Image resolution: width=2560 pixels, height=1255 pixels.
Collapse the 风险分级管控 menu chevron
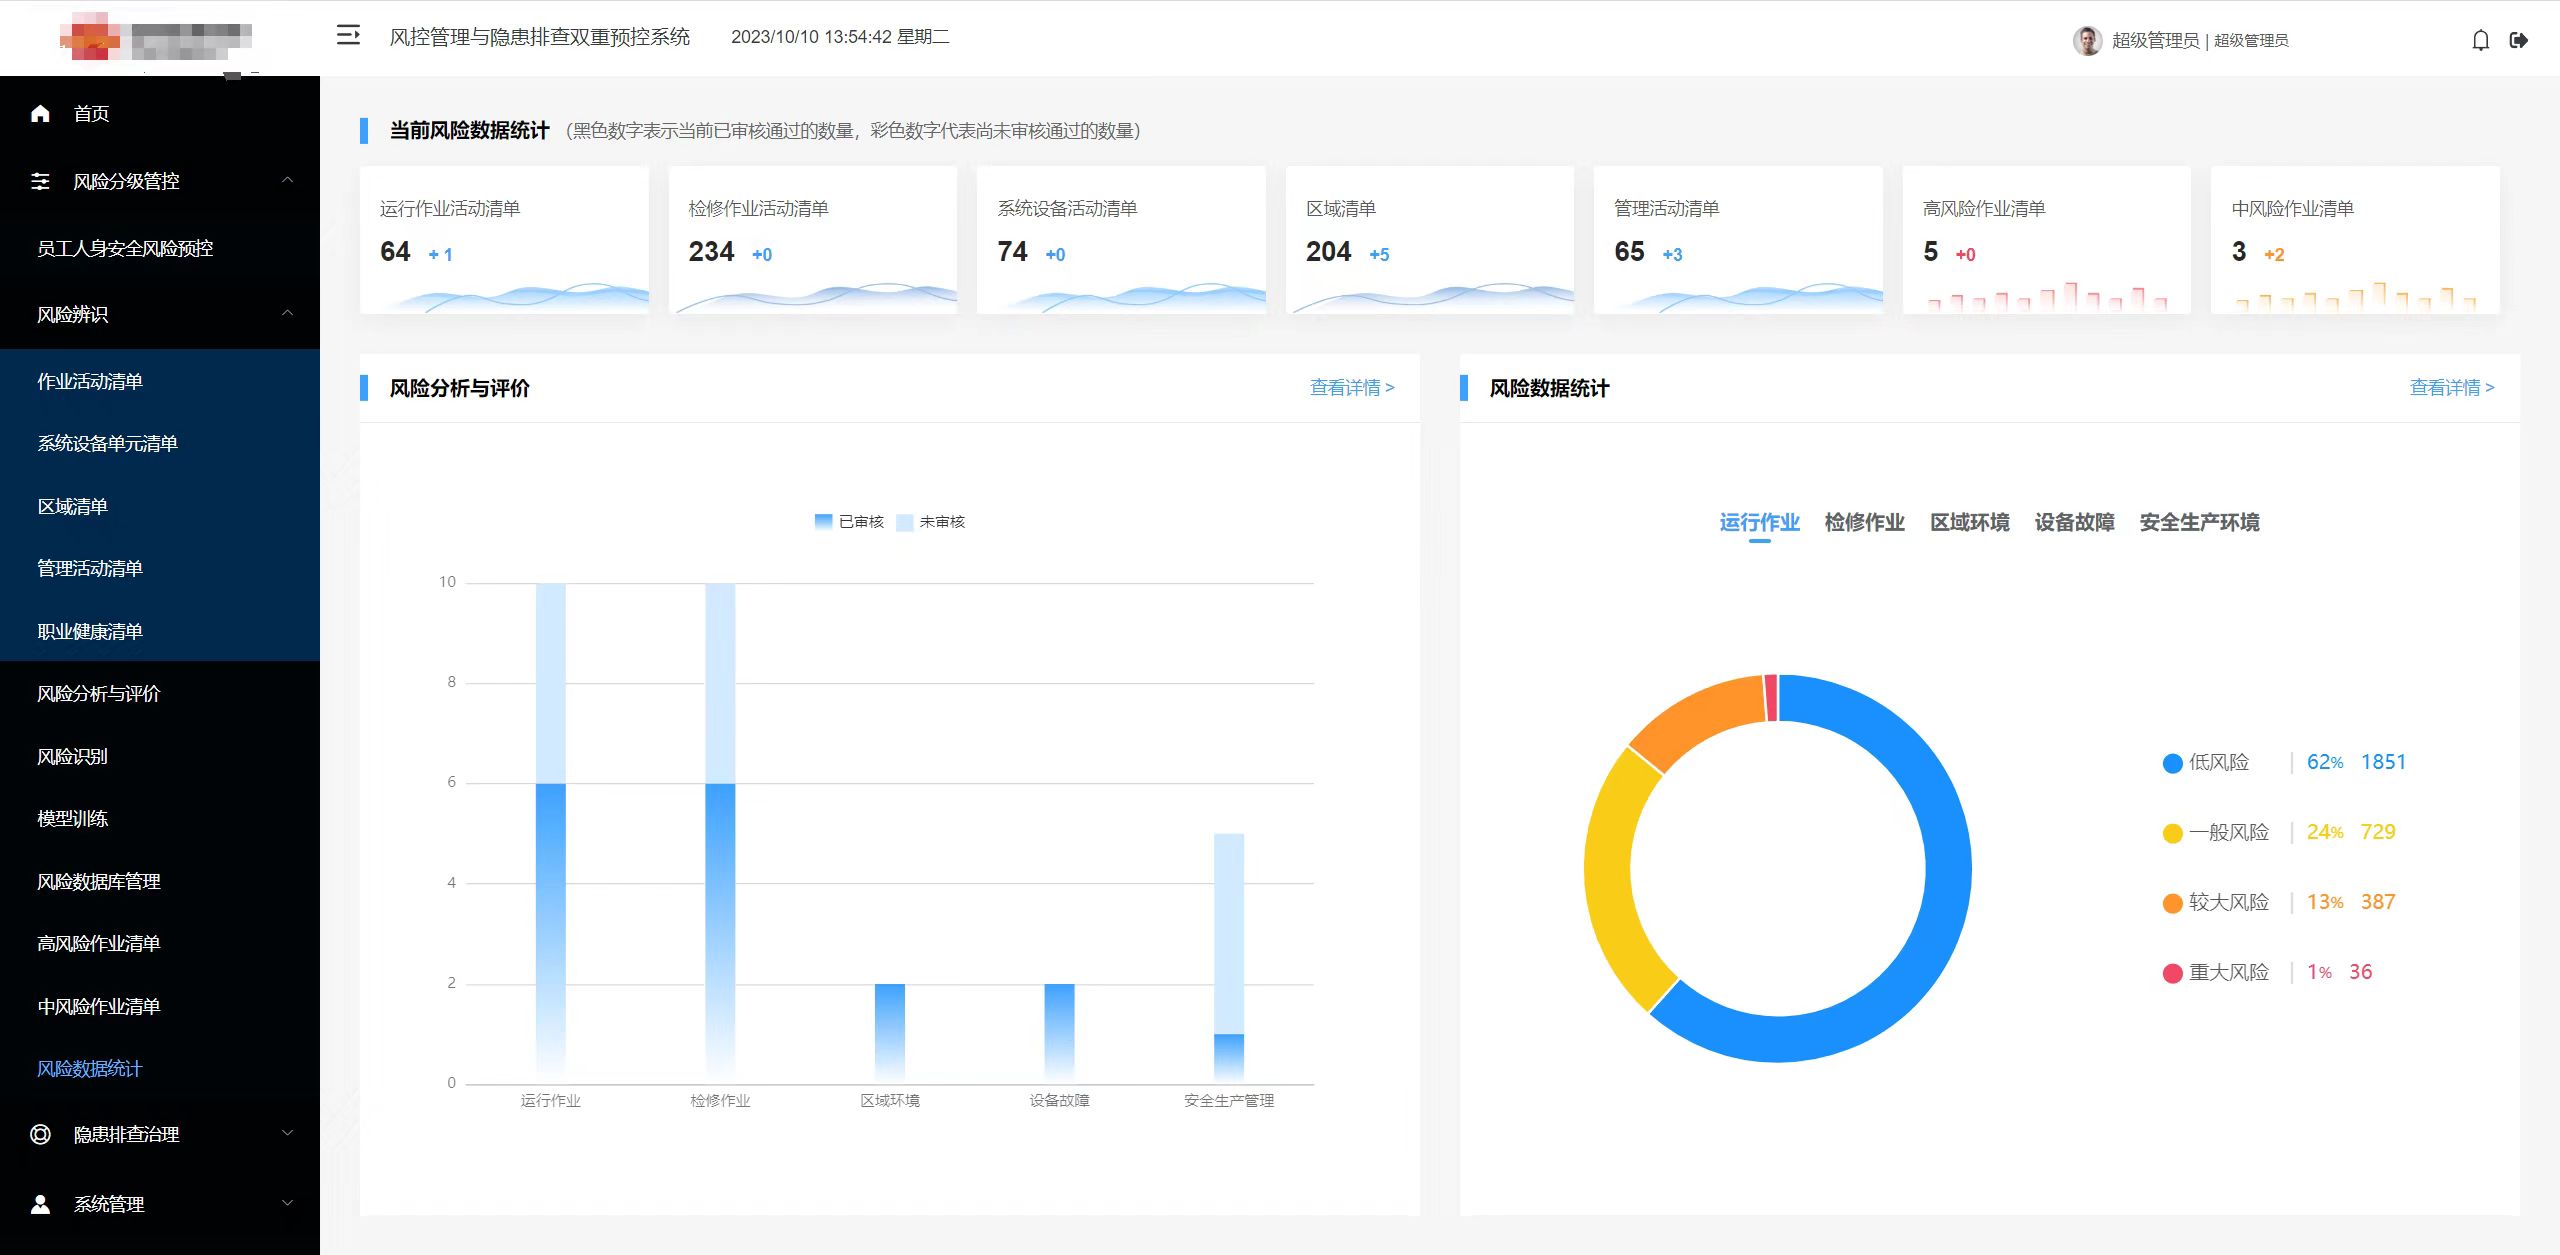(288, 180)
